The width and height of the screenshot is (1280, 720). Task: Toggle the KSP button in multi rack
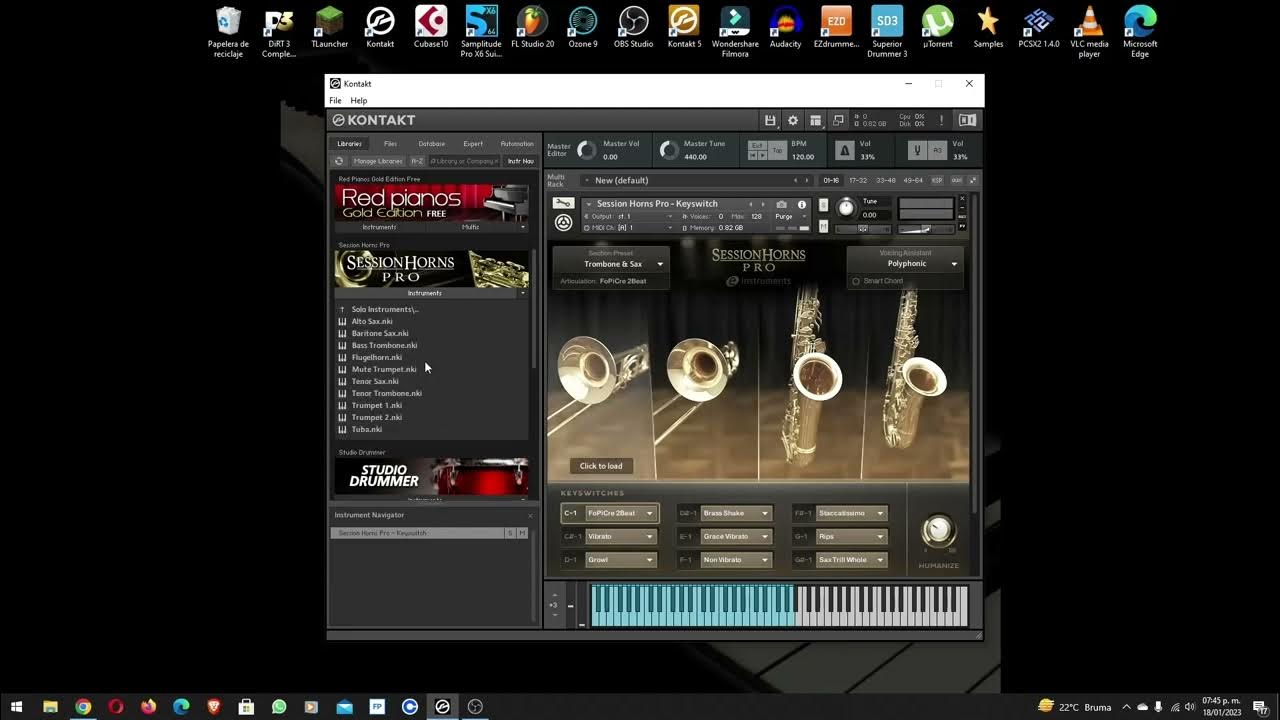click(937, 181)
